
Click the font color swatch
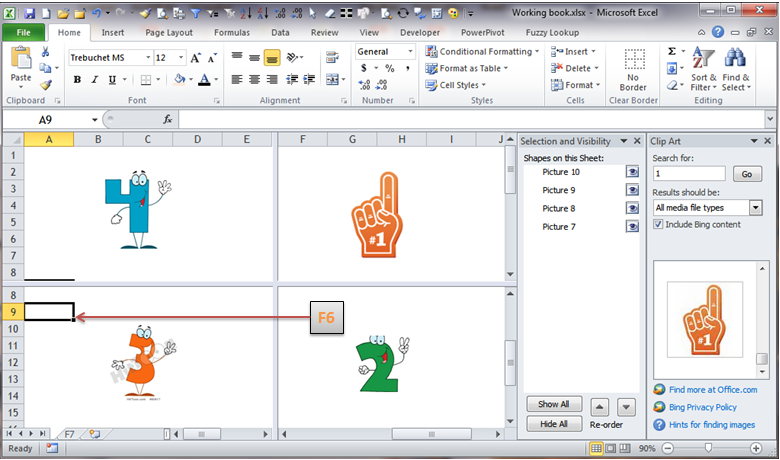tap(204, 80)
